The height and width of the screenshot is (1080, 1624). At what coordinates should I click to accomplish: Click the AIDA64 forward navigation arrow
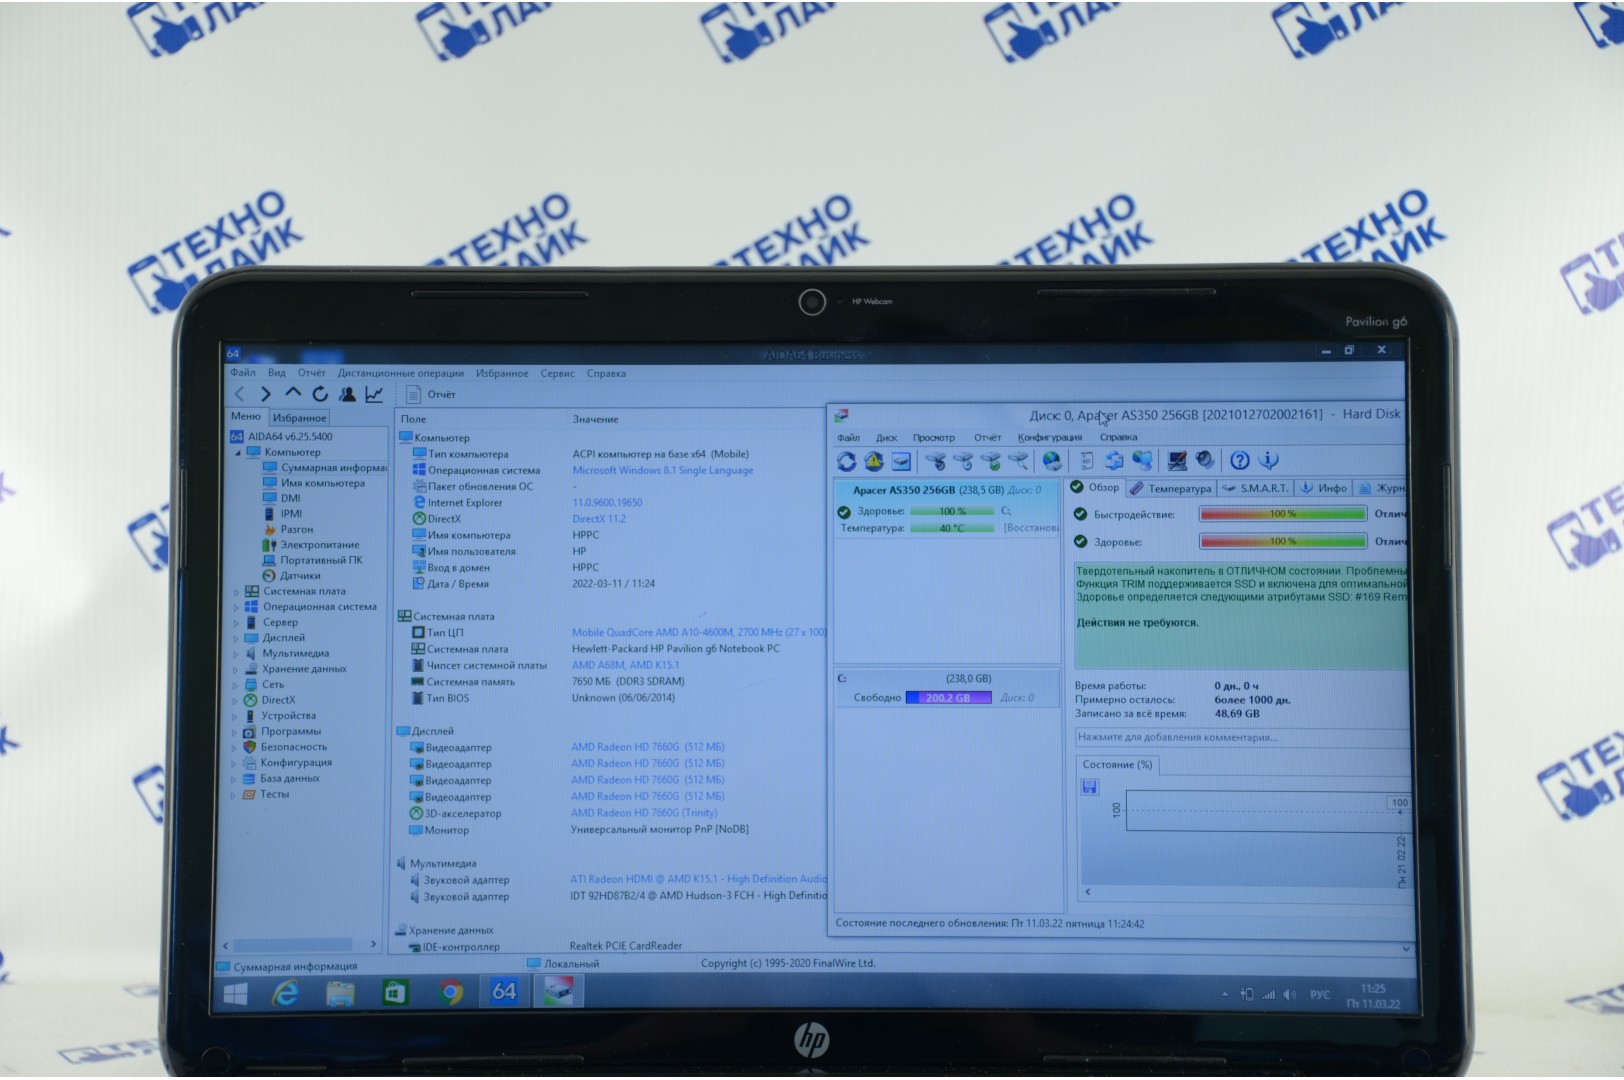click(266, 394)
